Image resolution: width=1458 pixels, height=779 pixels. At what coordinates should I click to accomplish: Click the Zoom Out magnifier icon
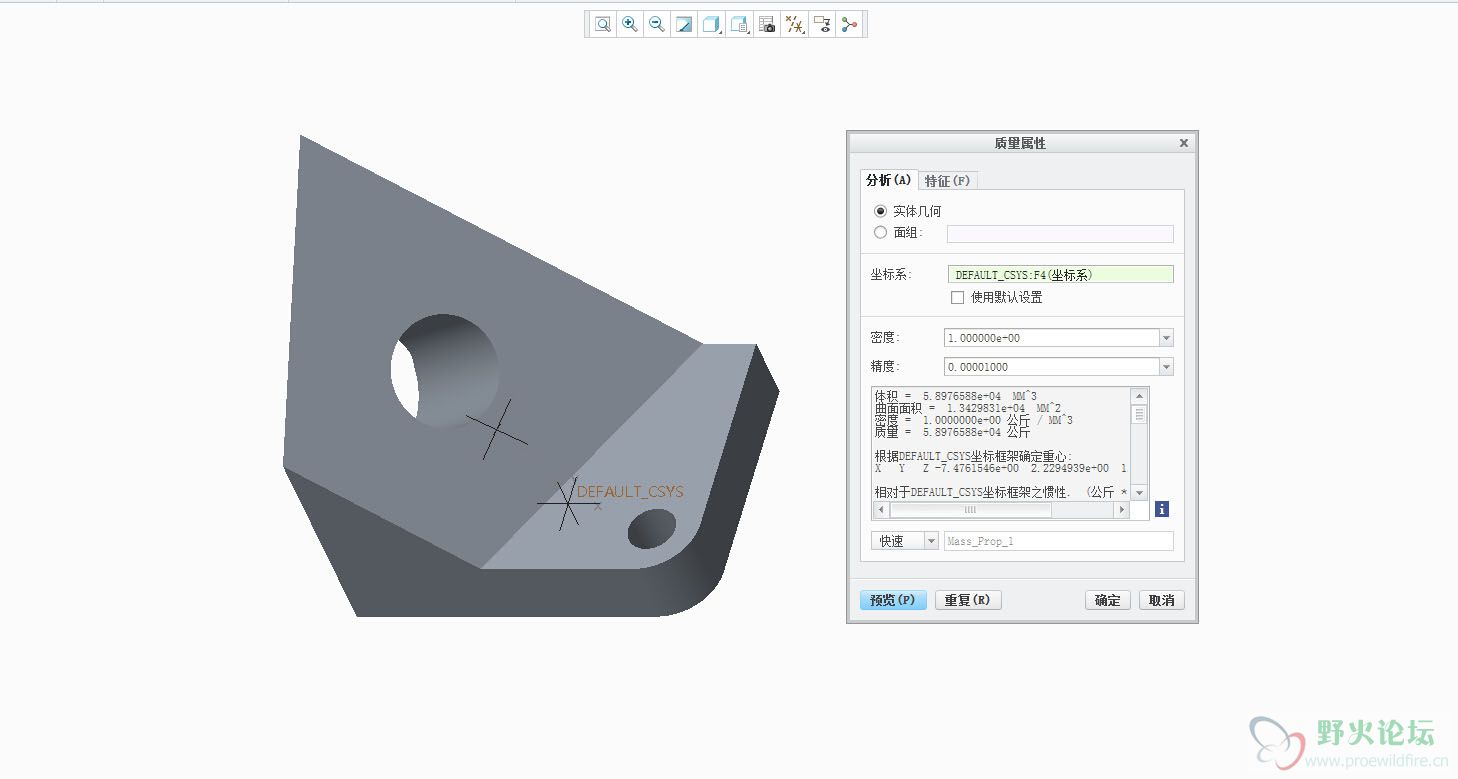click(x=657, y=25)
